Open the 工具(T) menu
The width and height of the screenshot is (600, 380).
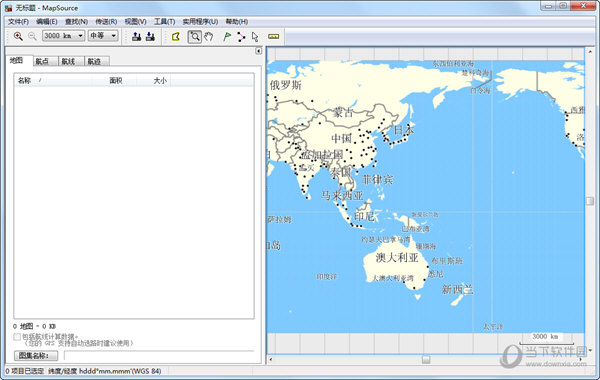click(x=165, y=22)
